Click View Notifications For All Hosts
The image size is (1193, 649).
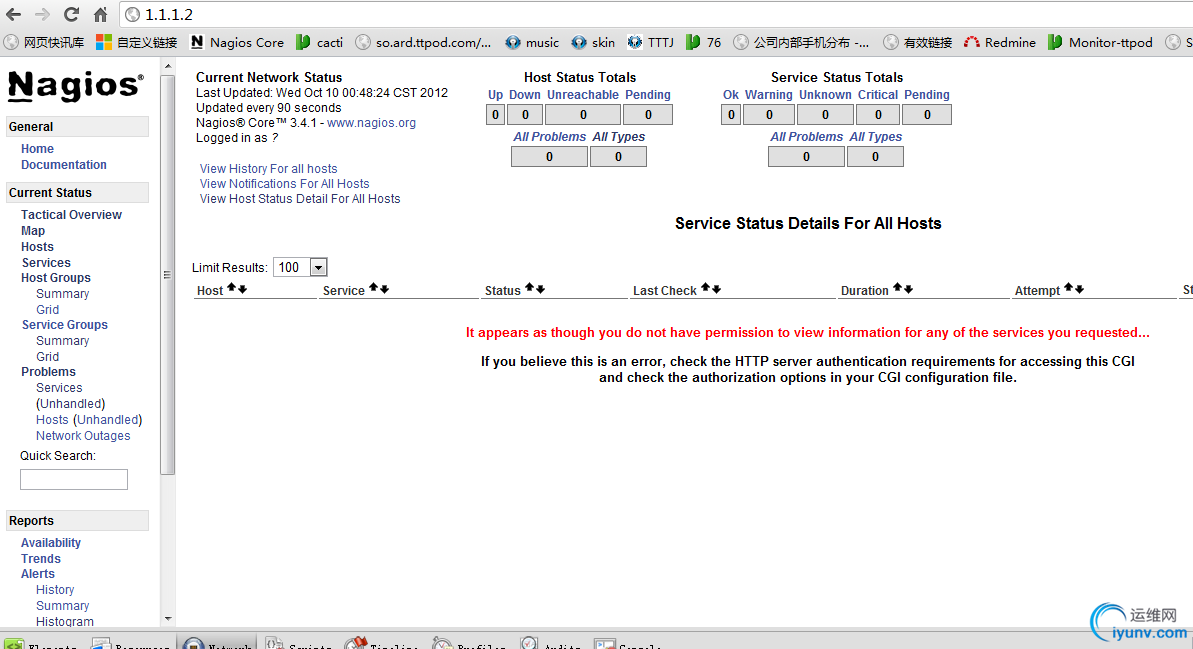click(x=285, y=184)
